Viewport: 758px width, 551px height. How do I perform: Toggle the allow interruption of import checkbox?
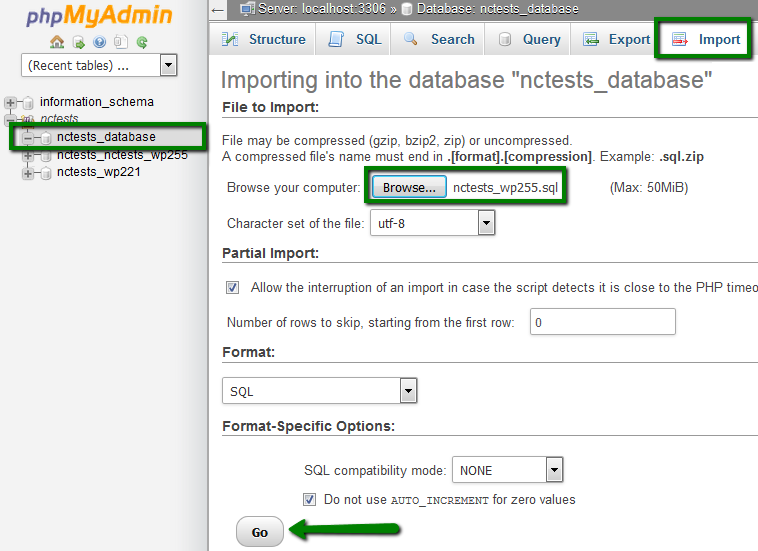tap(233, 287)
